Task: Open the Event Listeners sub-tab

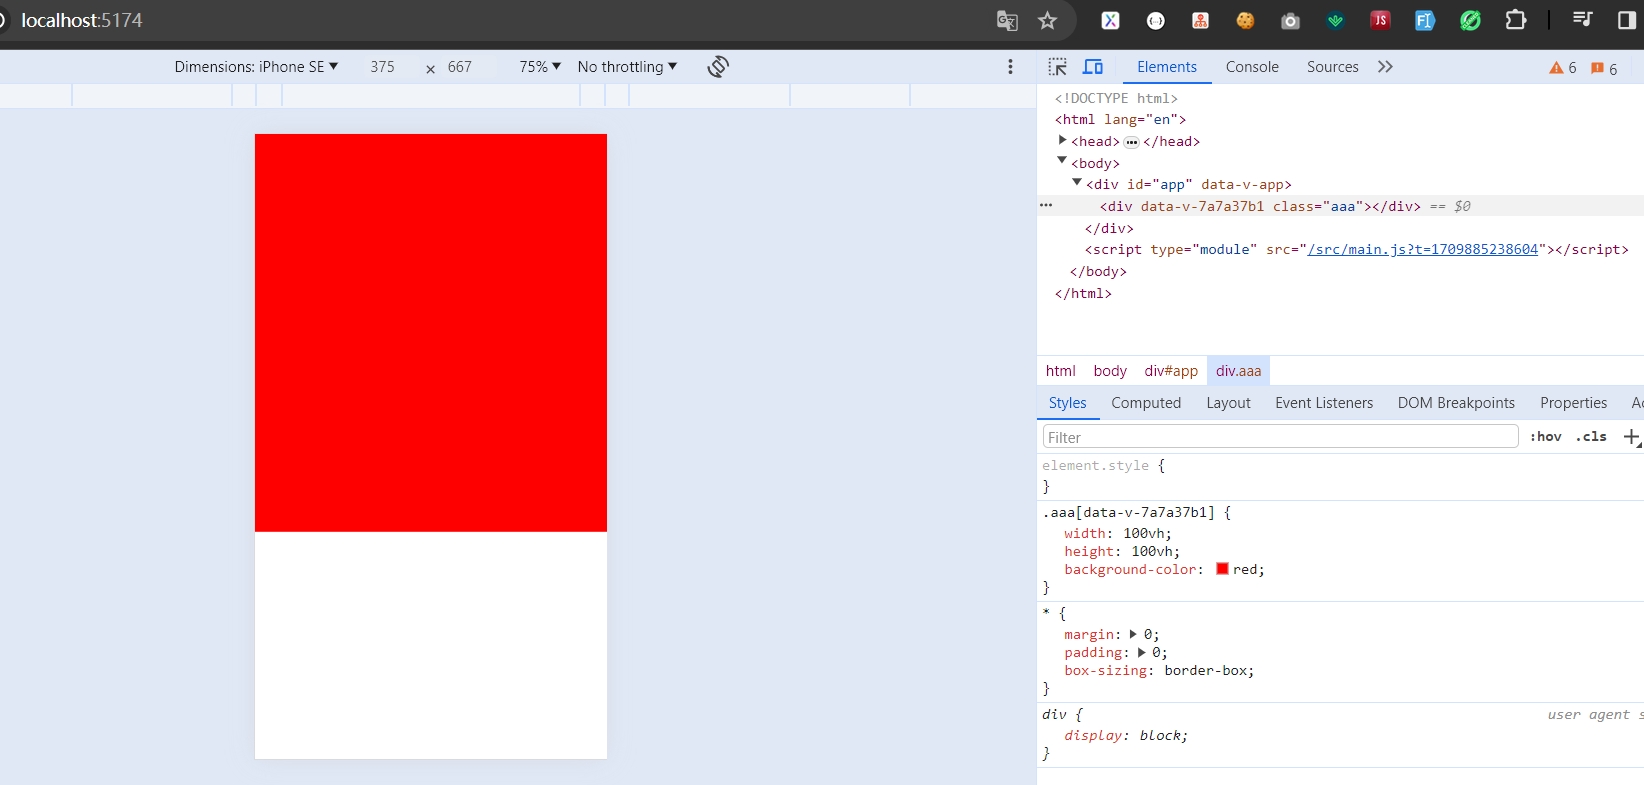Action: click(x=1324, y=403)
